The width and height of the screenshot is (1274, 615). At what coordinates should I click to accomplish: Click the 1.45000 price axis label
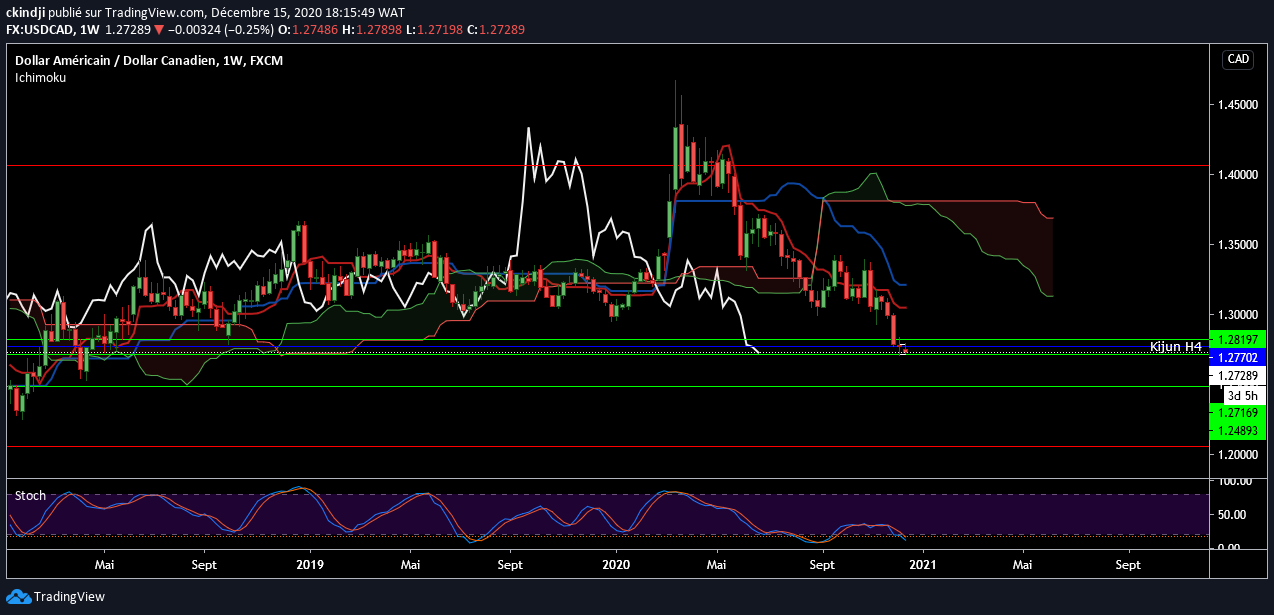pos(1239,105)
